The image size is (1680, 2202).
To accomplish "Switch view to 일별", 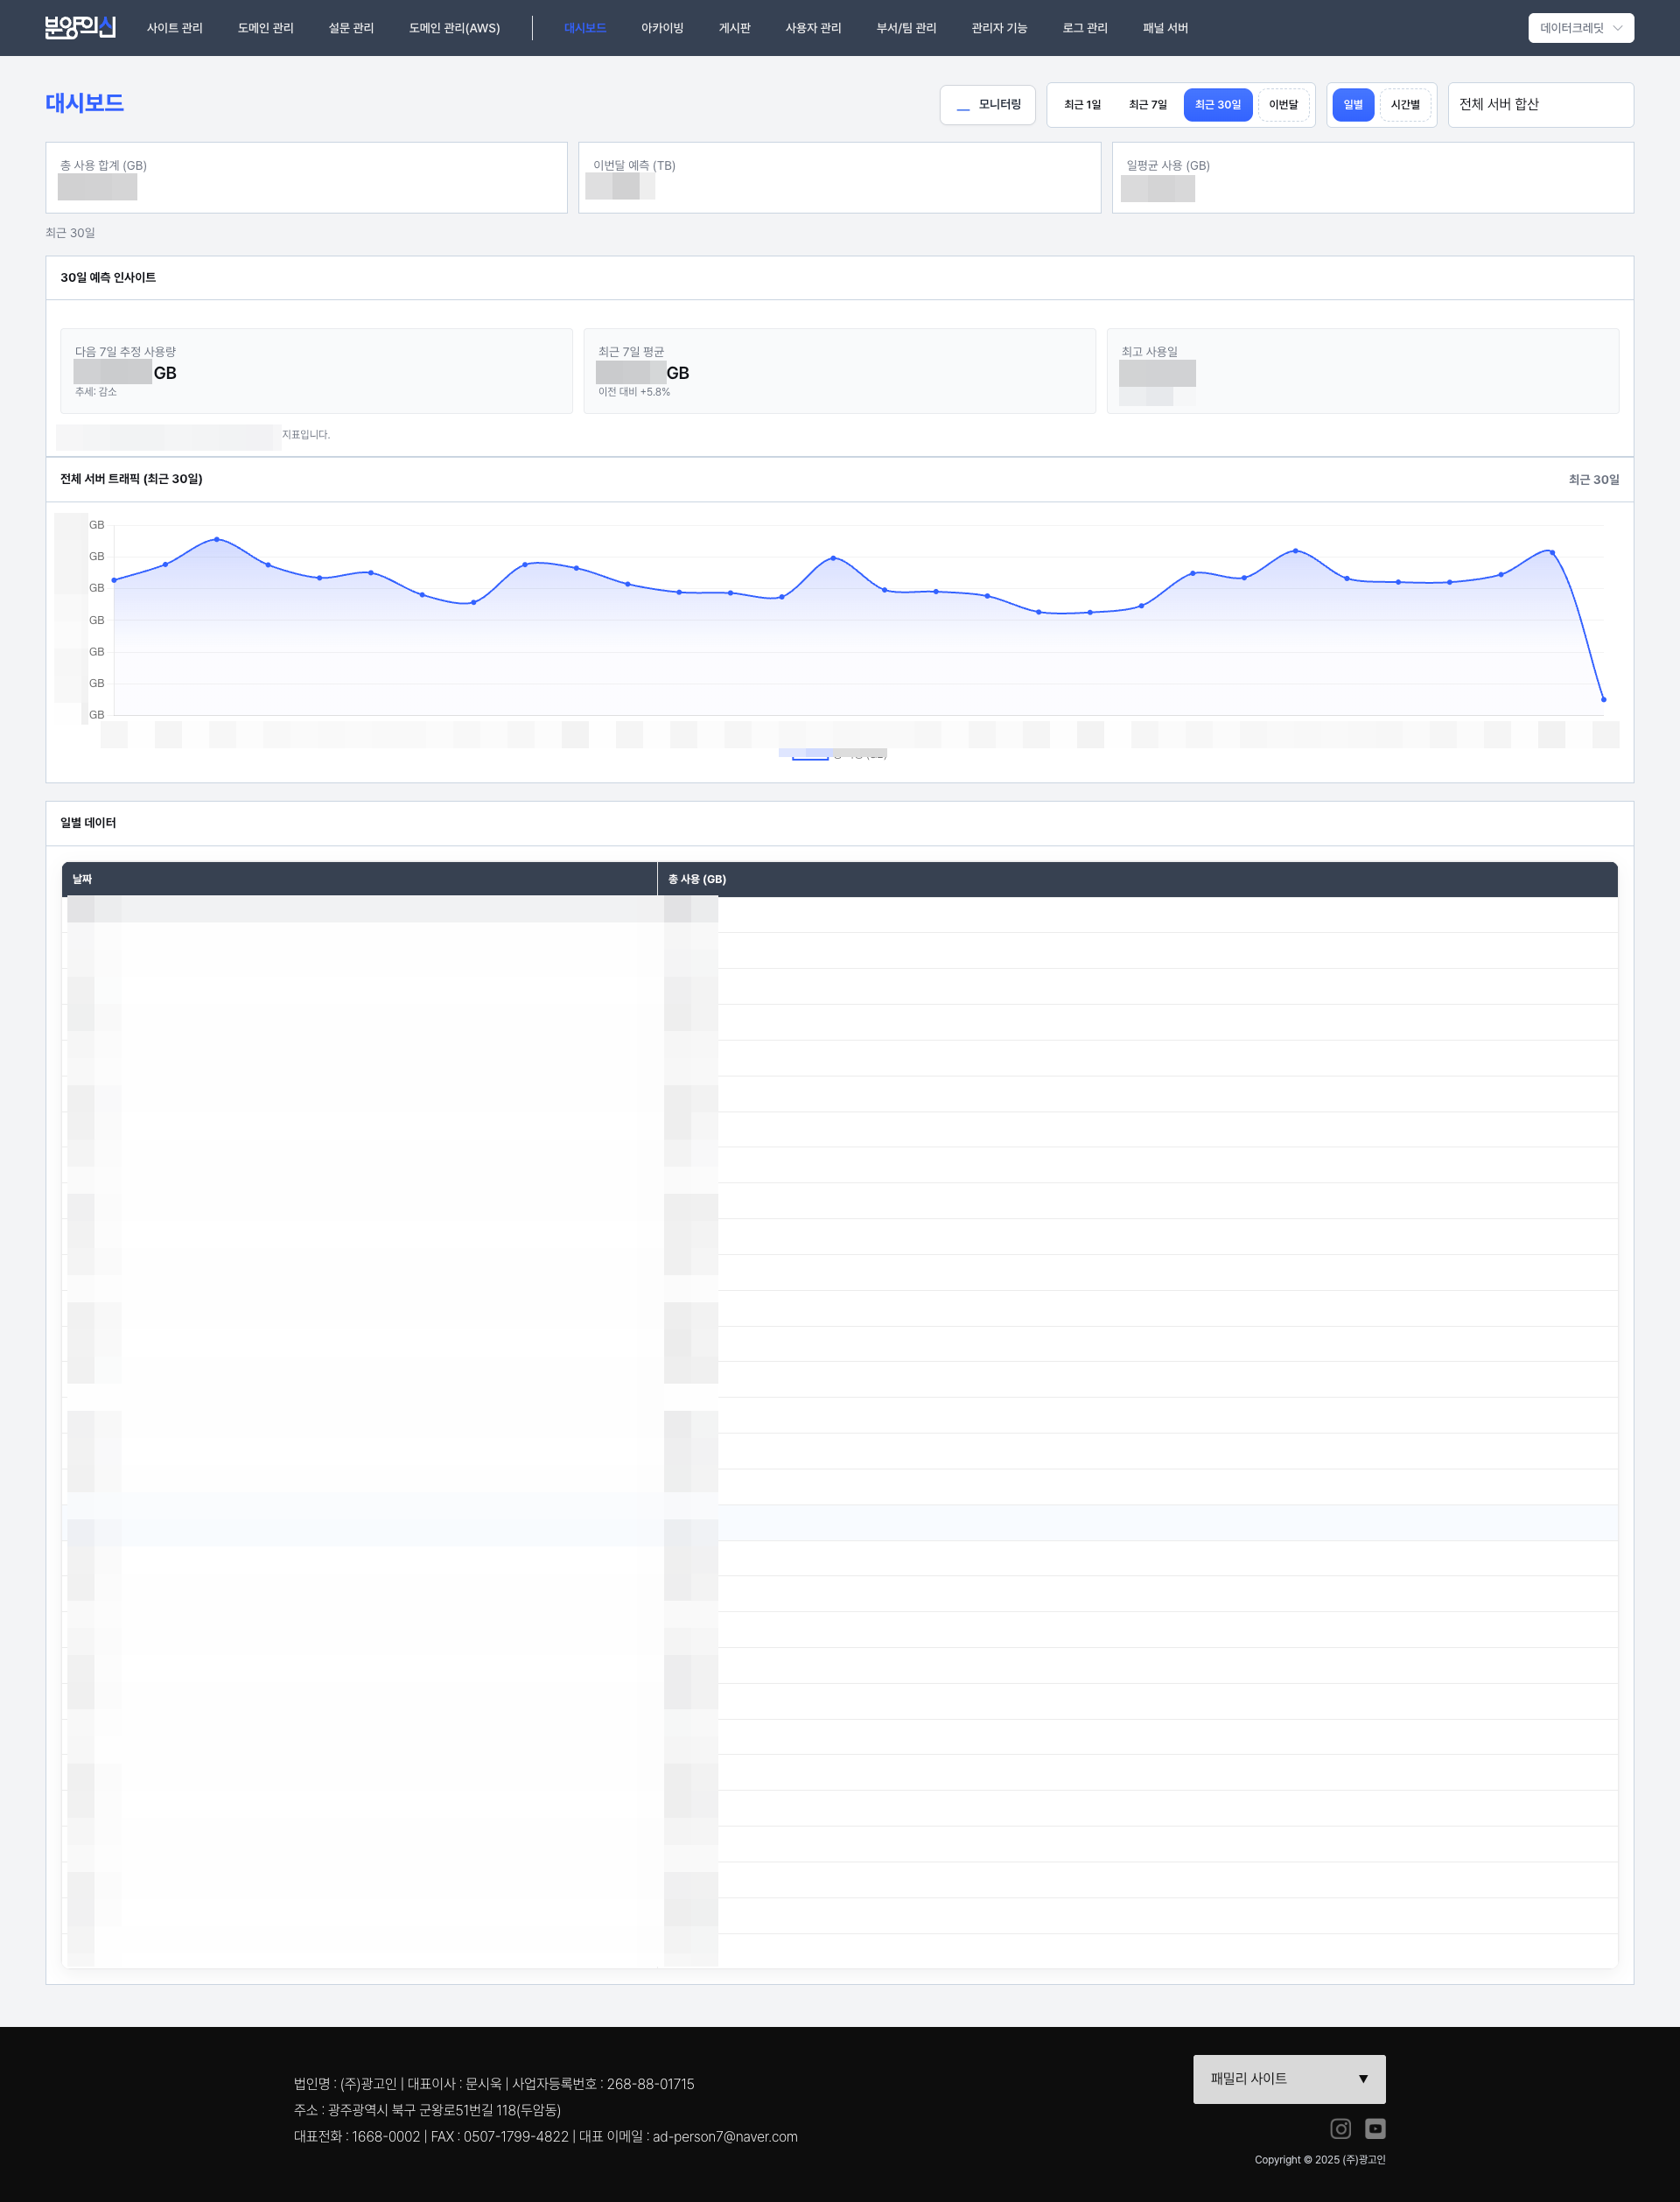I will pyautogui.click(x=1352, y=105).
